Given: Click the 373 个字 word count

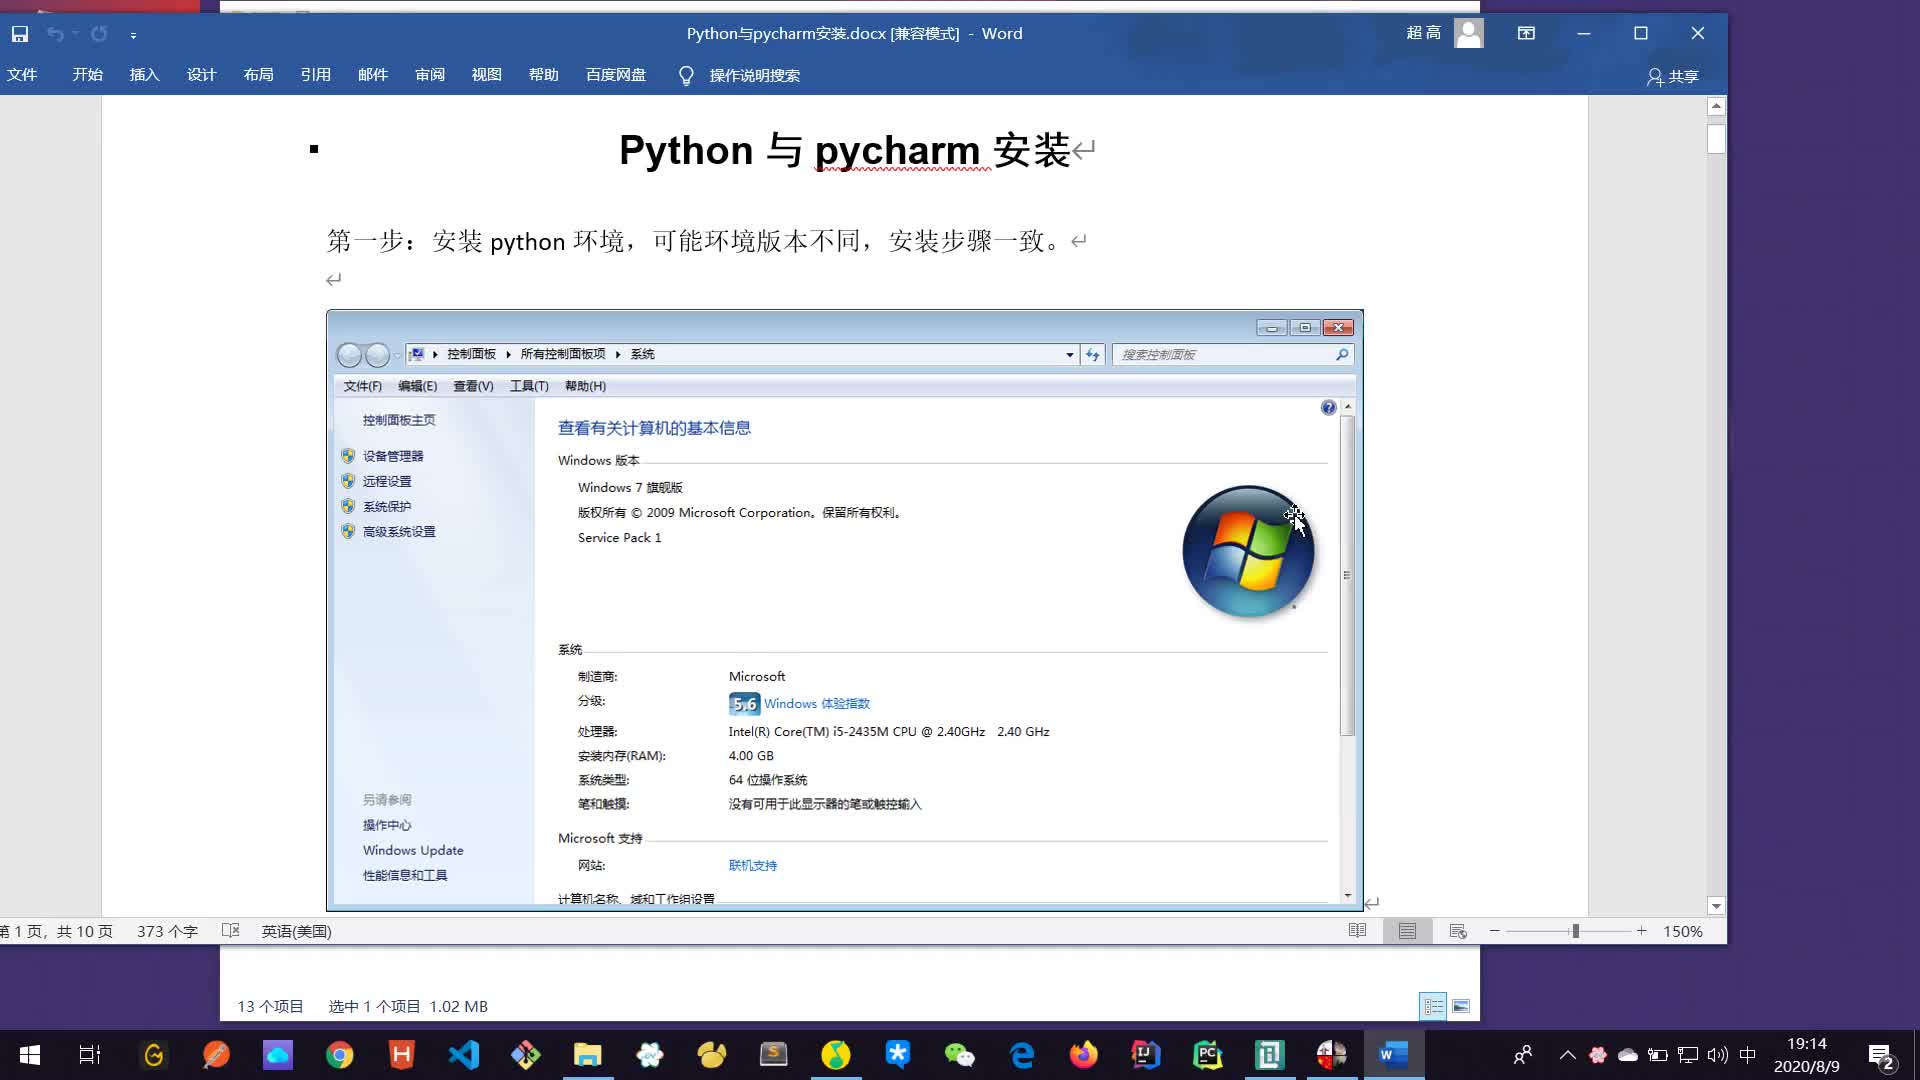Looking at the screenshot, I should click(167, 931).
